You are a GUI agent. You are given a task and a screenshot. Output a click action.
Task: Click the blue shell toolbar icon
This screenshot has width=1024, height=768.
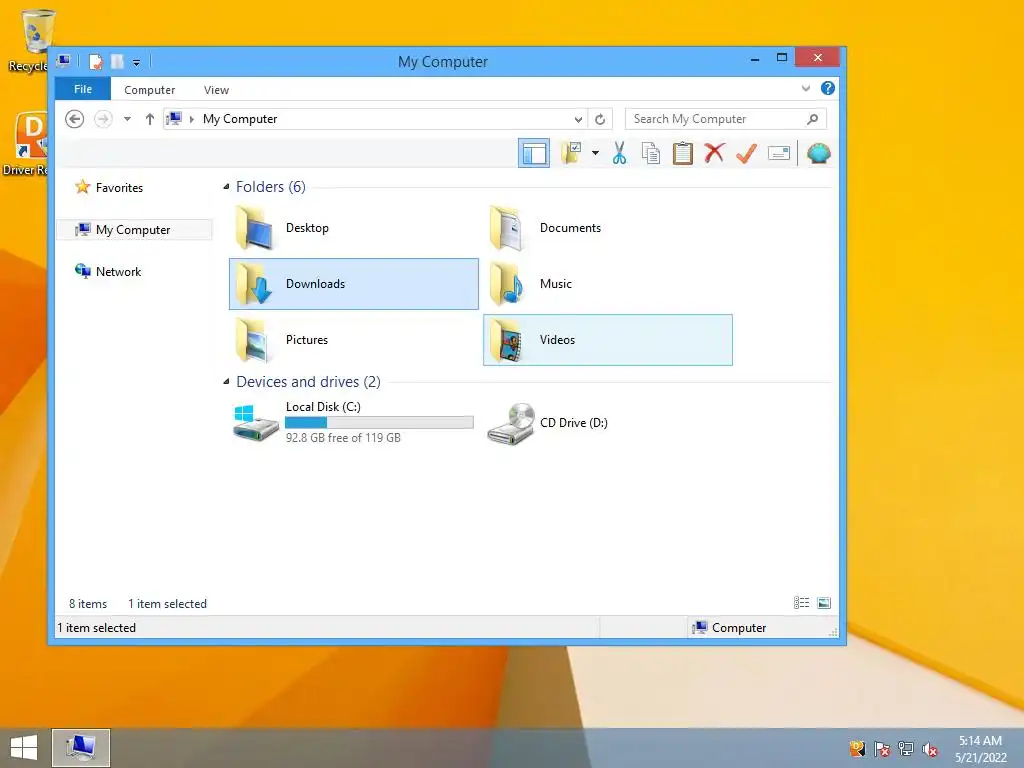(818, 153)
